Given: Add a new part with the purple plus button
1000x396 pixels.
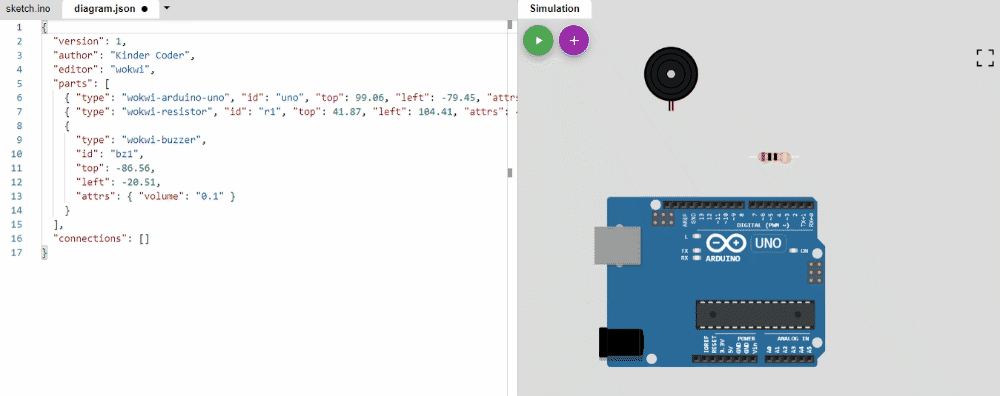Looking at the screenshot, I should click(x=574, y=40).
